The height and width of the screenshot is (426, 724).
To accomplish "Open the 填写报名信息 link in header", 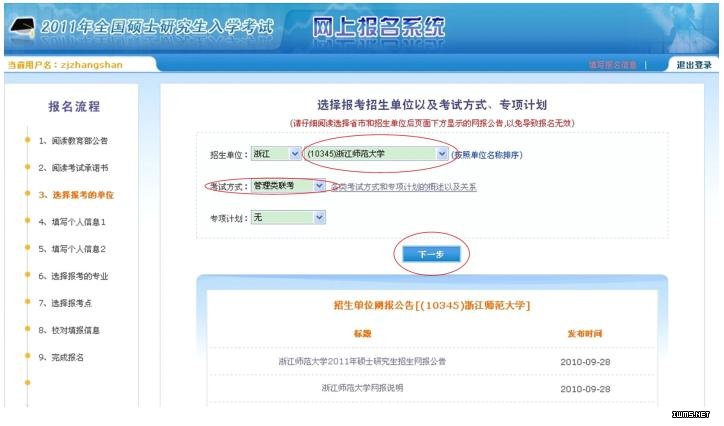I will coord(612,65).
